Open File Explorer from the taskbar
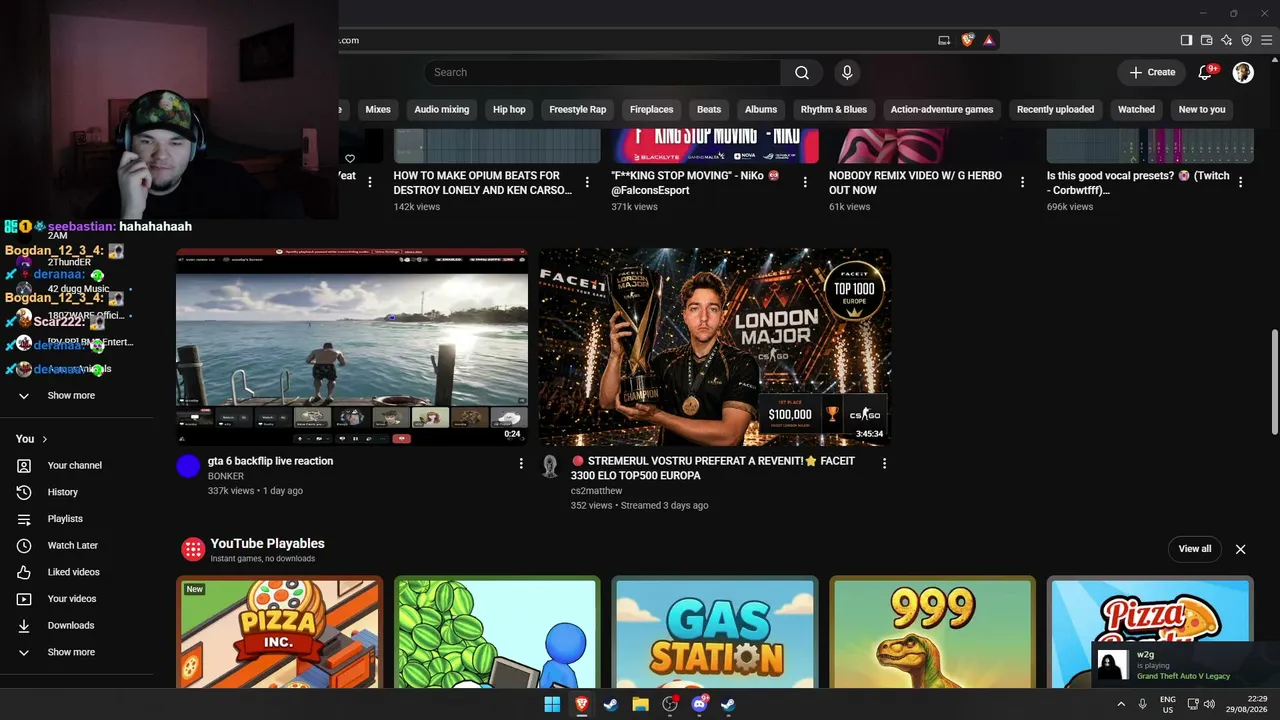The width and height of the screenshot is (1280, 720). click(640, 704)
